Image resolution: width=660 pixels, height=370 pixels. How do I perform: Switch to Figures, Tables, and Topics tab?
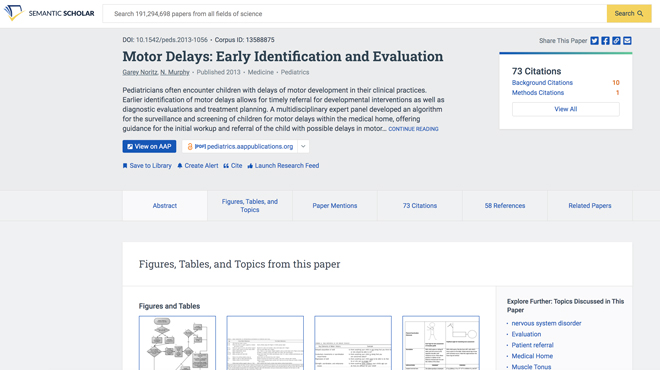click(250, 205)
